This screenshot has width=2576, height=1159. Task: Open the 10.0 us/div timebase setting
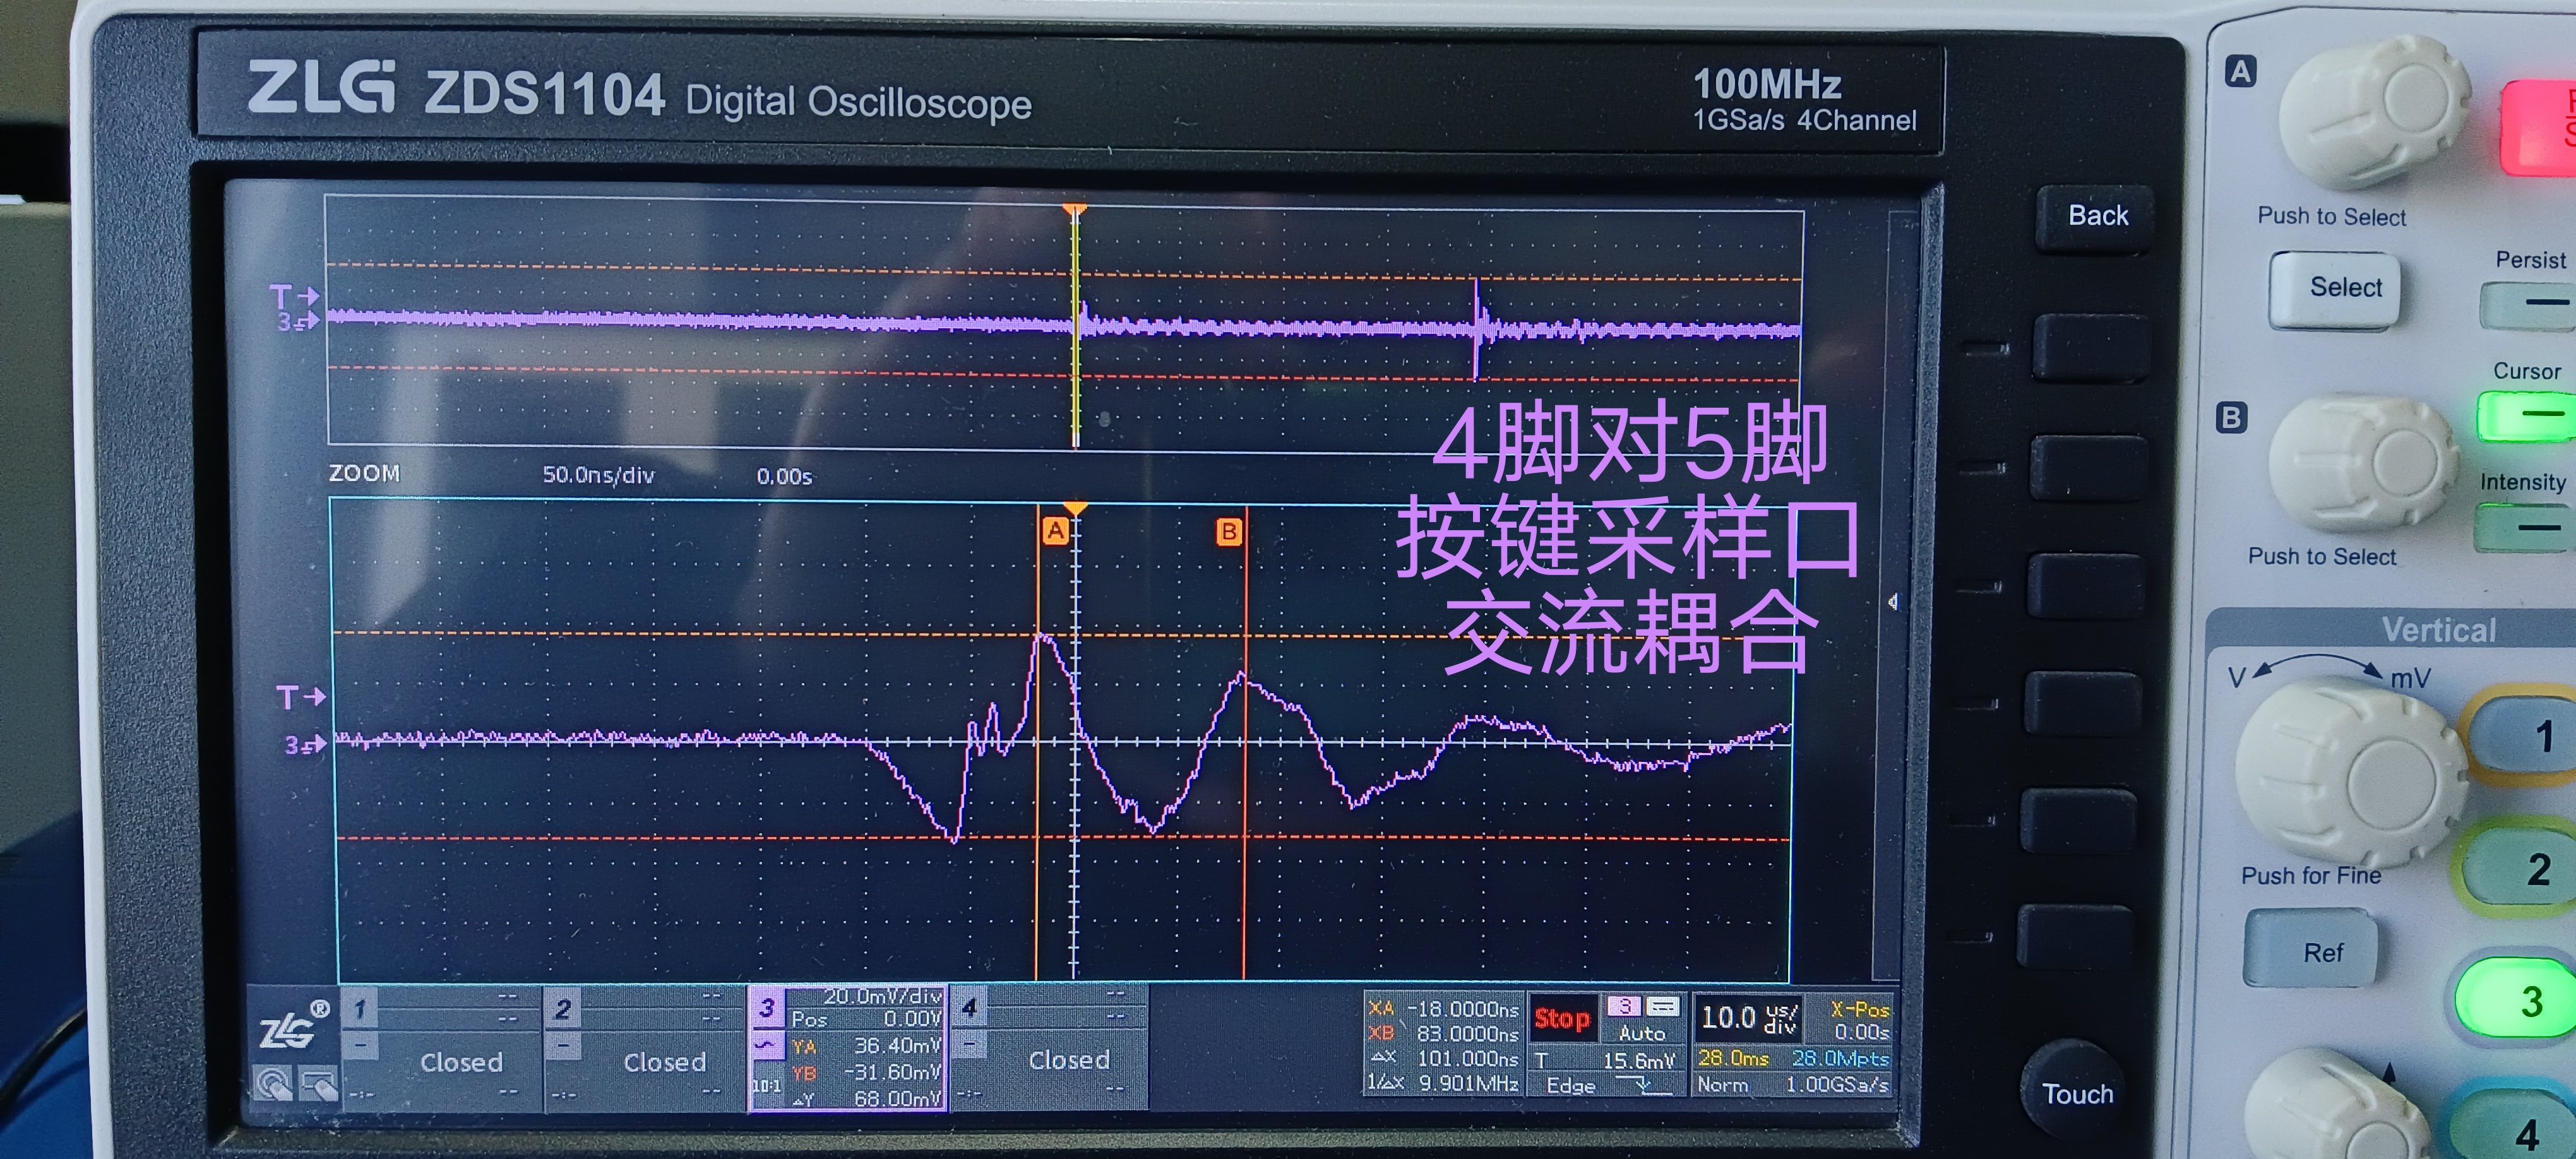1748,1019
